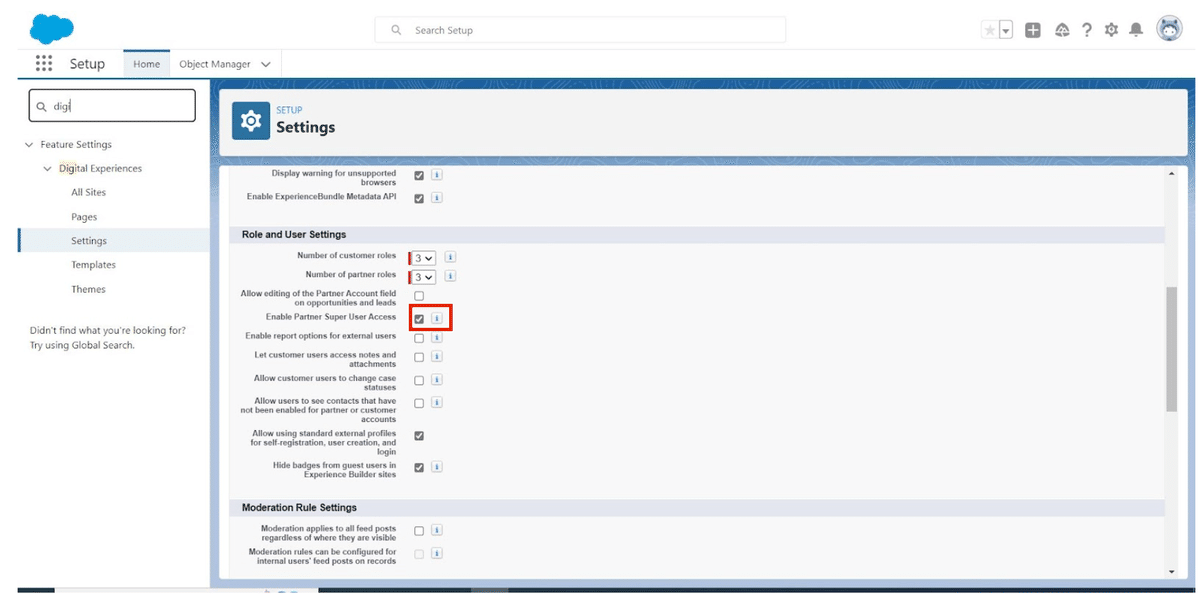Open Number of partner roles dropdown
Screen dimensions: 1200x594
(x=423, y=275)
